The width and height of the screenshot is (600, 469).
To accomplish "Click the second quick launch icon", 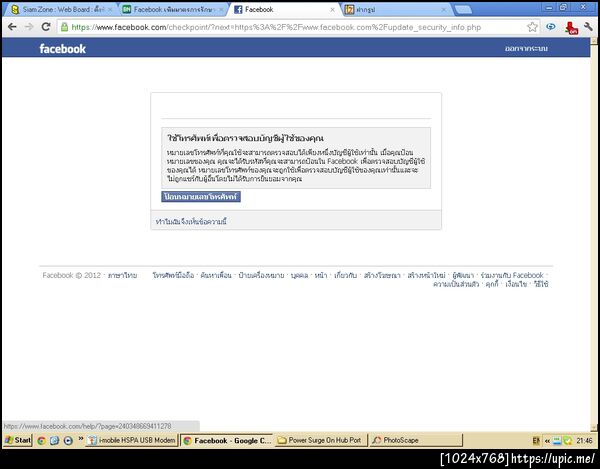I will click(x=55, y=441).
